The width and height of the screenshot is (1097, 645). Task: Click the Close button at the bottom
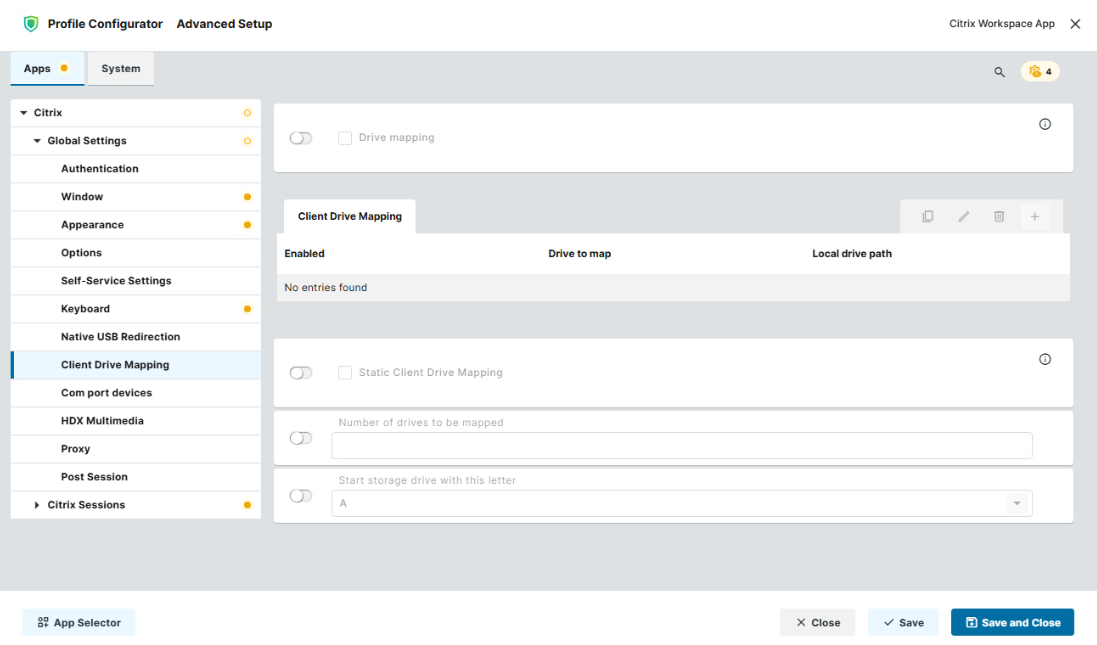coord(817,623)
